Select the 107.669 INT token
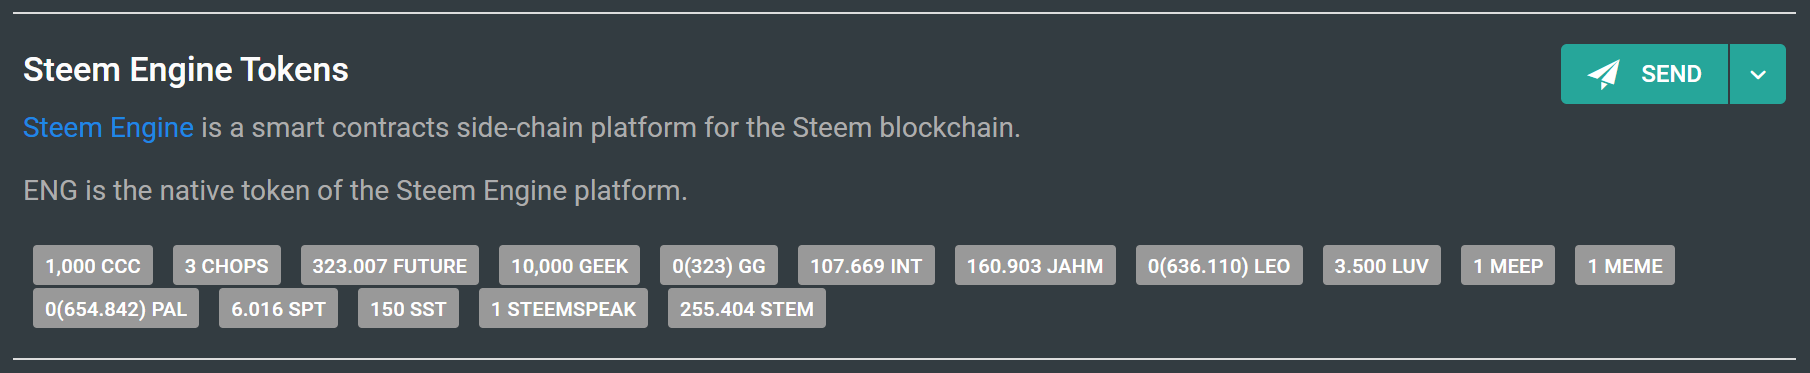This screenshot has height=373, width=1810. pyautogui.click(x=866, y=266)
